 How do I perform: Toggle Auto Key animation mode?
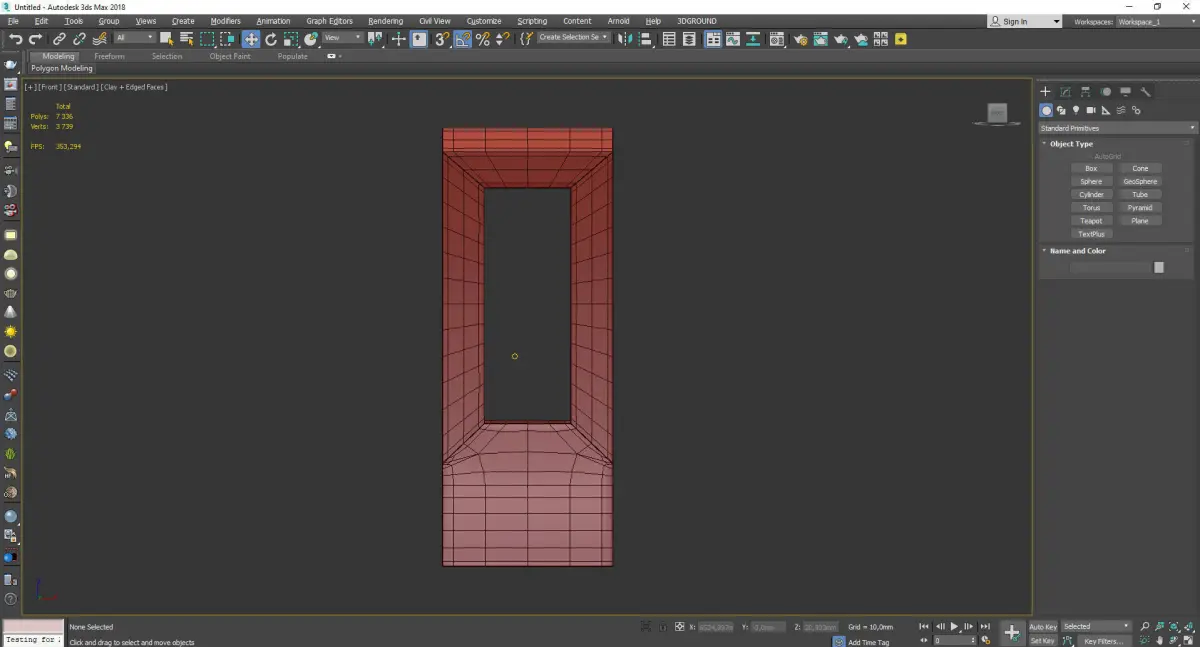(1043, 627)
